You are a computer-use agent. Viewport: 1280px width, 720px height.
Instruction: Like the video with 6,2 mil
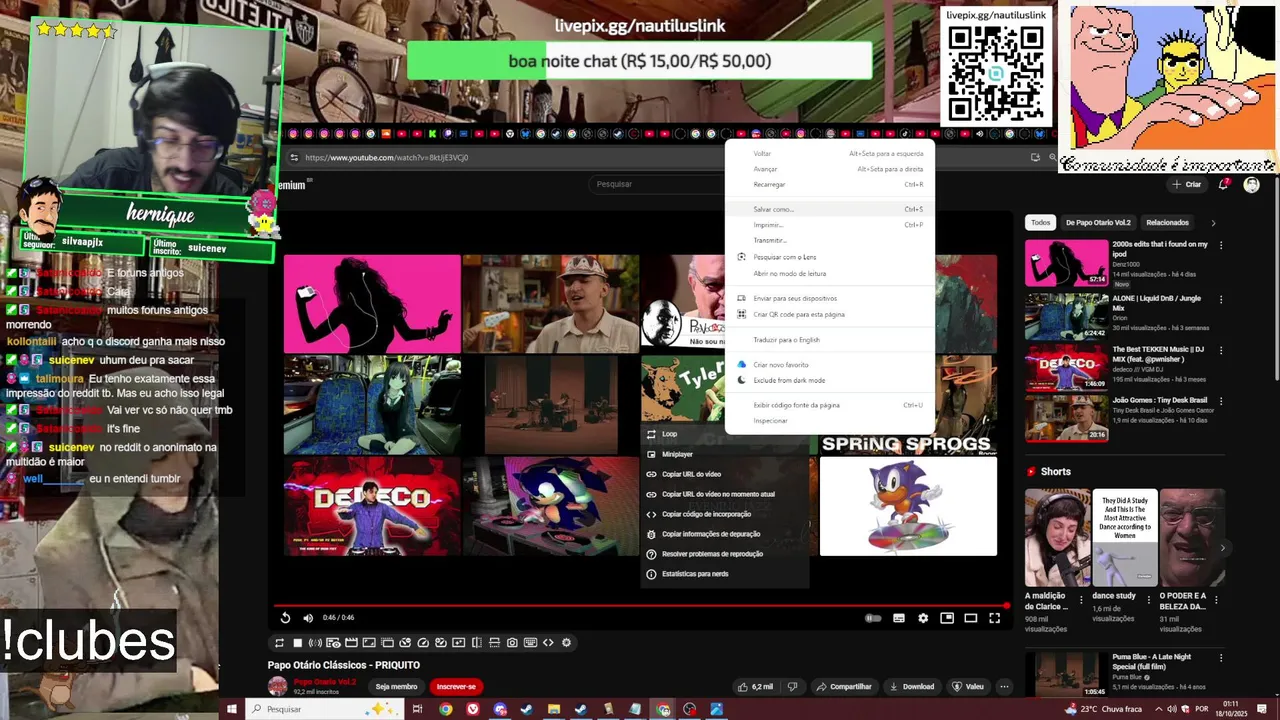click(755, 687)
